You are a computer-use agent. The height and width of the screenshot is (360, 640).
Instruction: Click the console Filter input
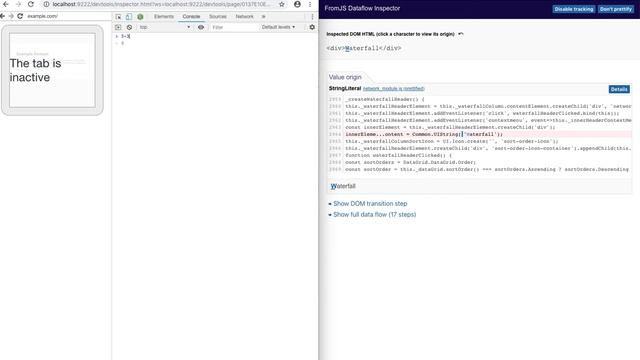[x=233, y=27]
